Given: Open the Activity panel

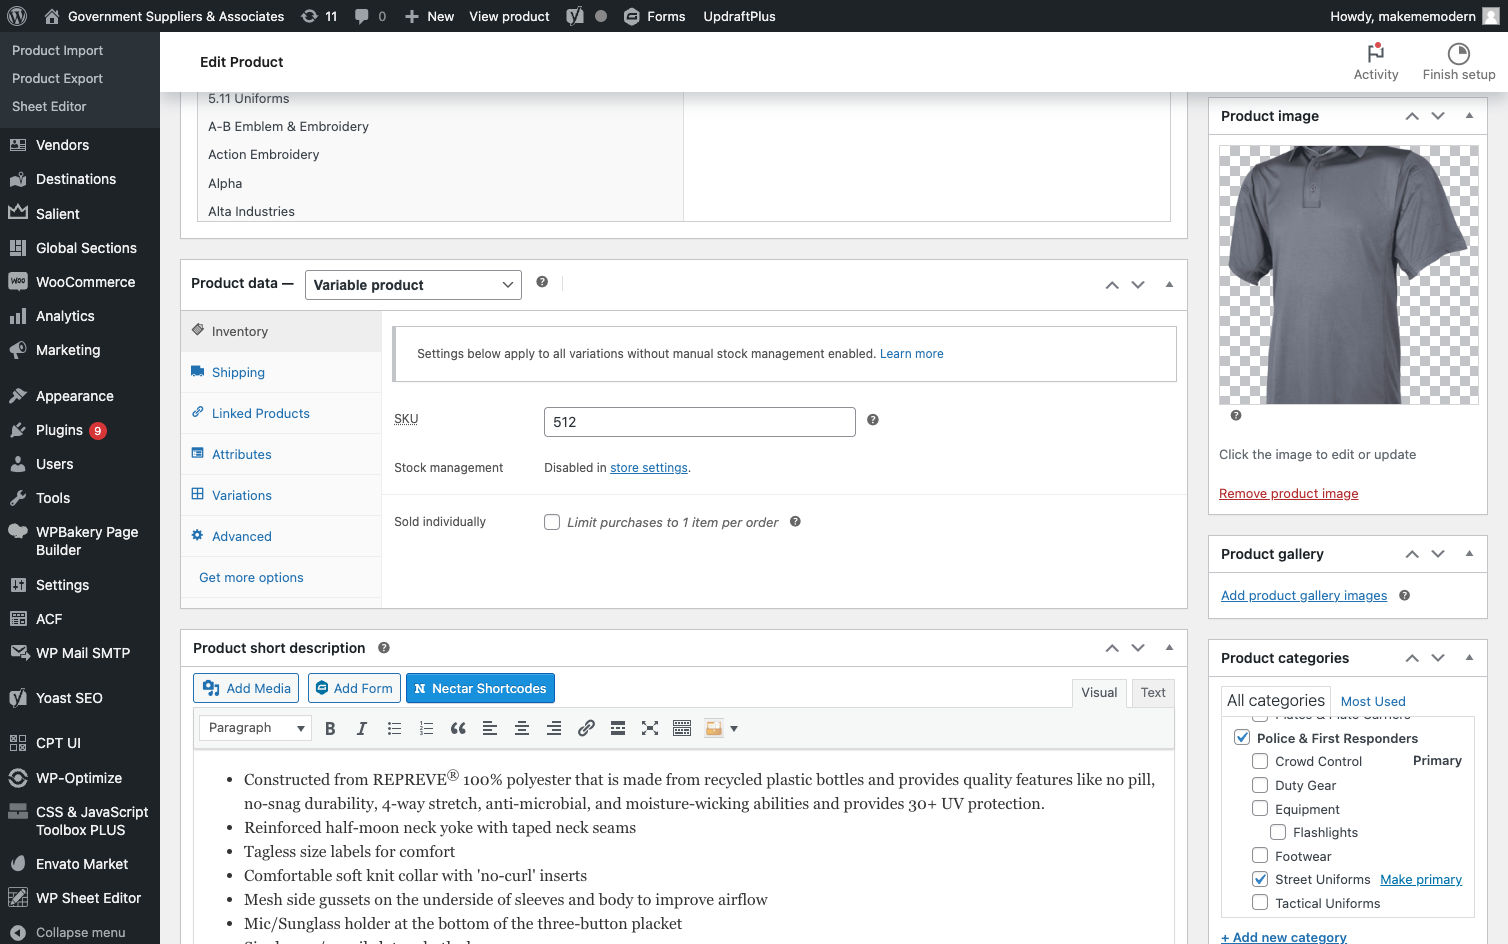Looking at the screenshot, I should pos(1376,62).
